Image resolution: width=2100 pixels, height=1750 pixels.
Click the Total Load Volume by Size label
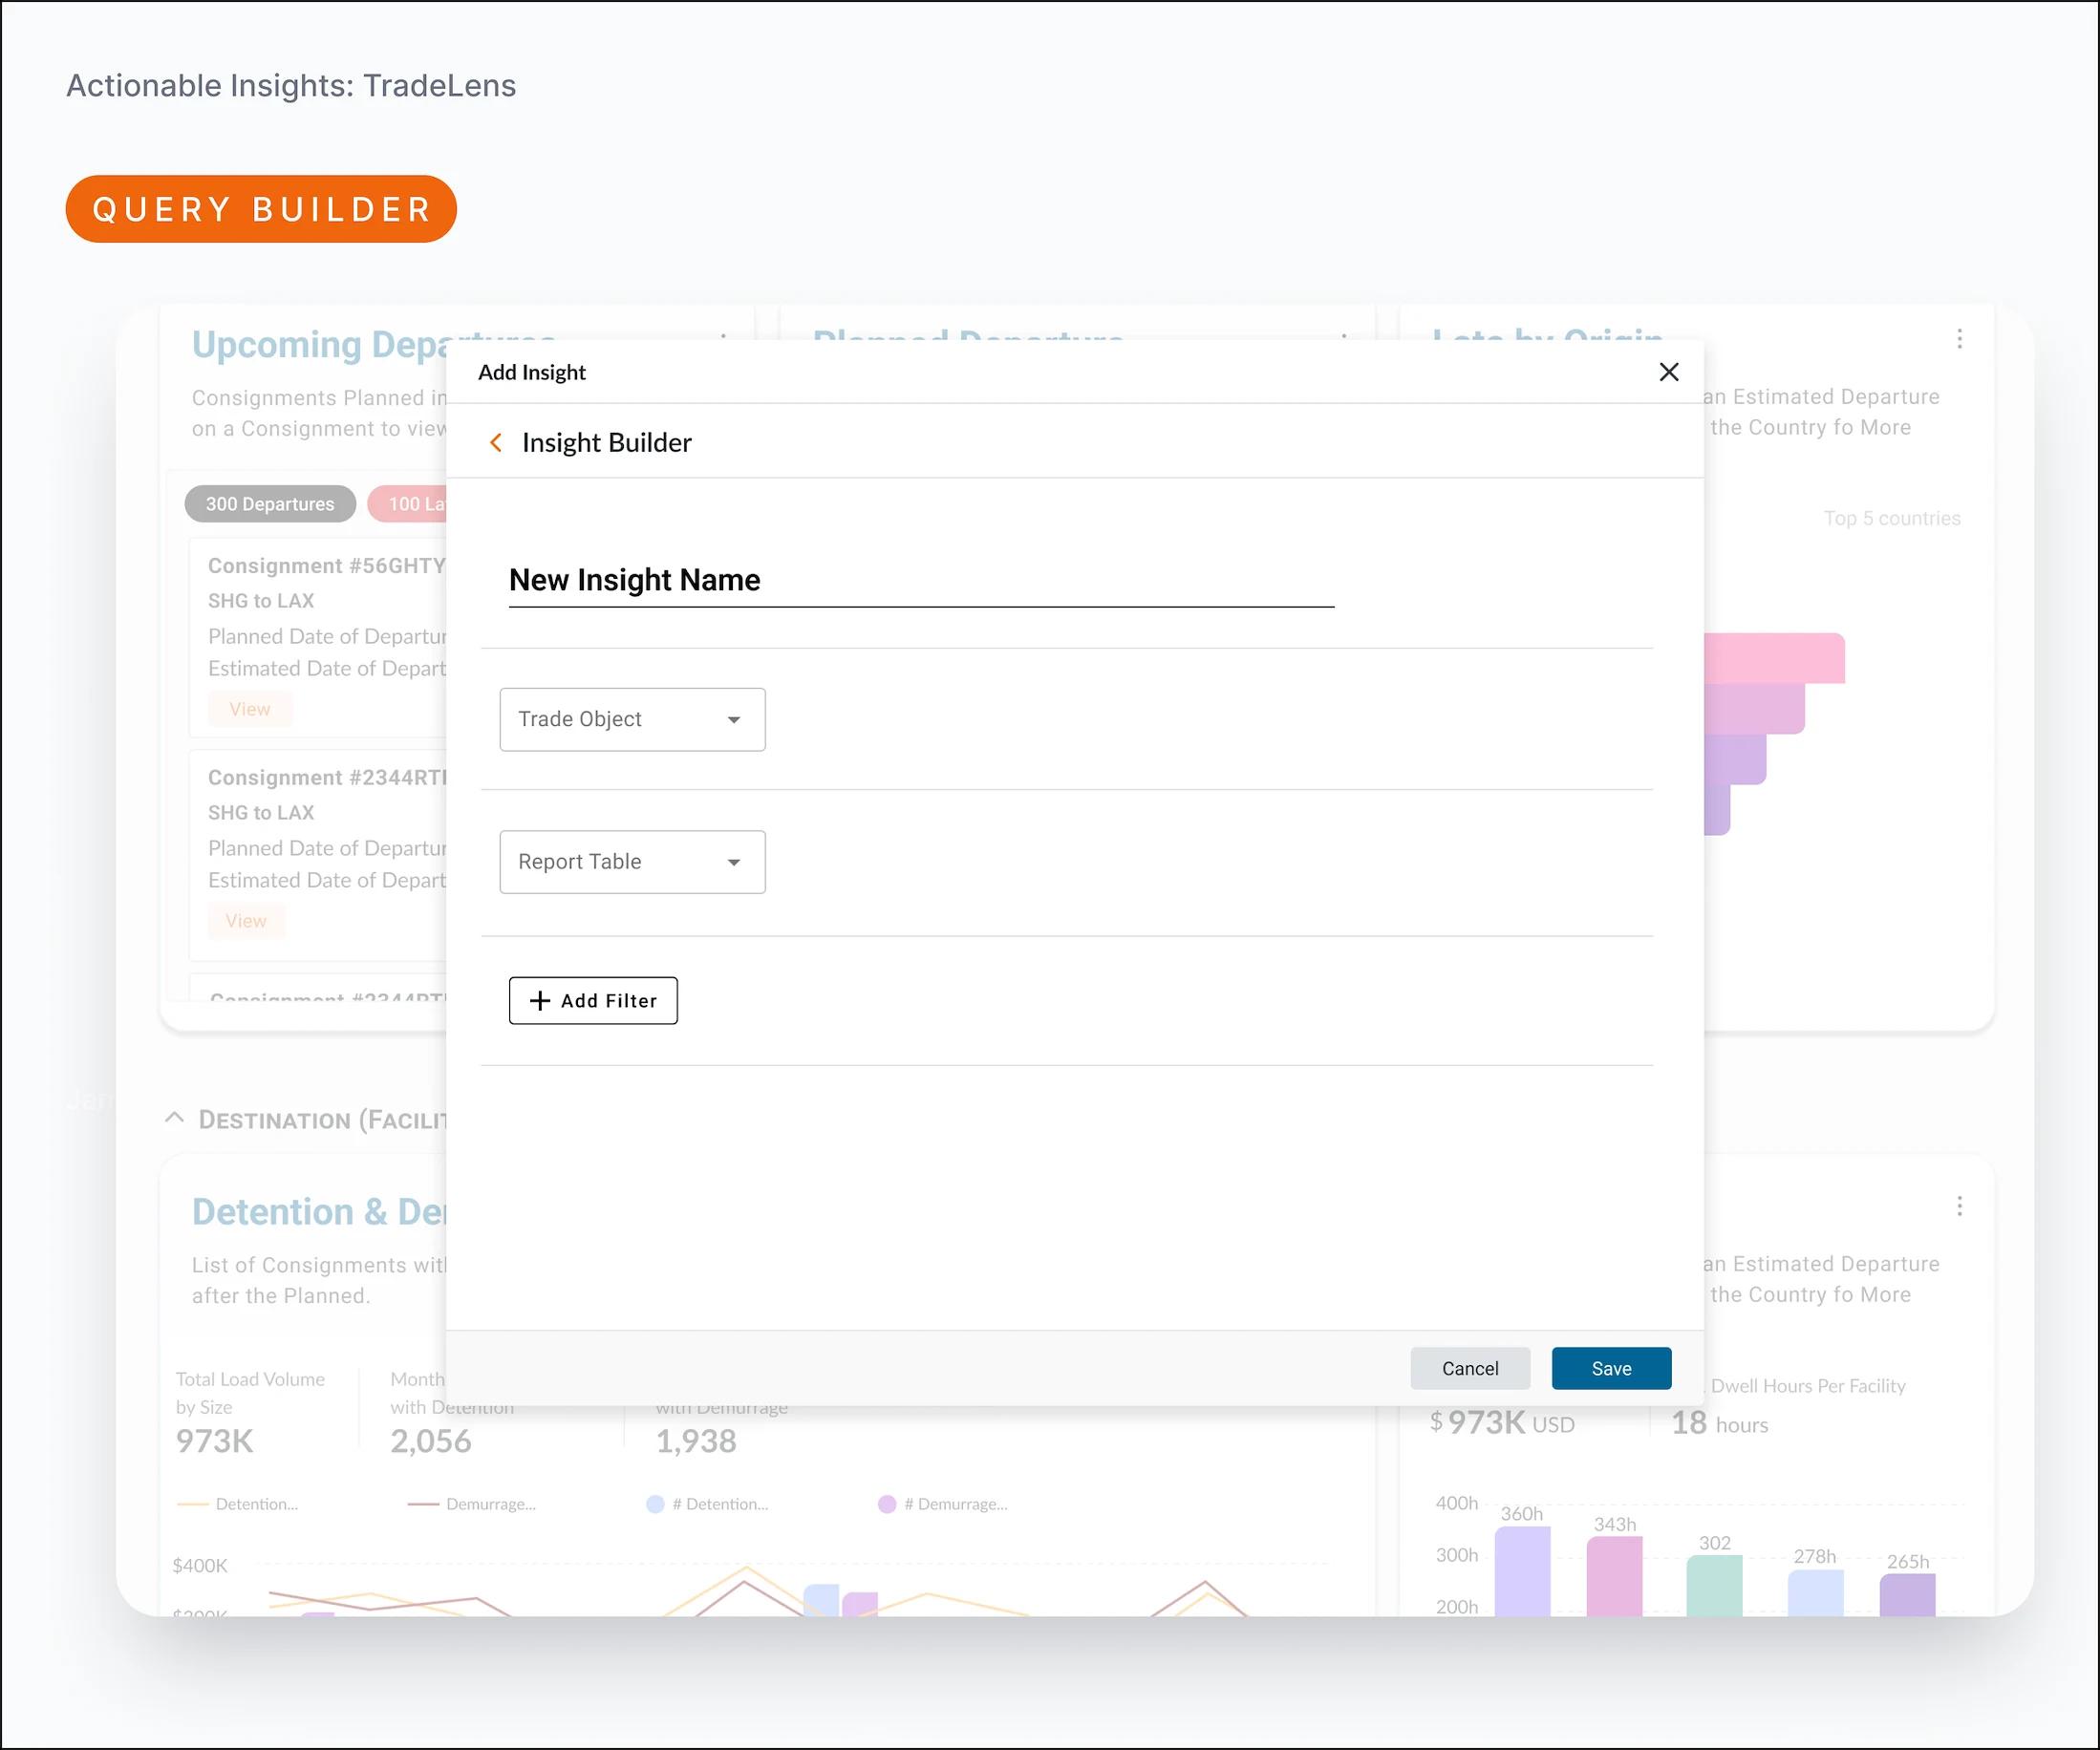(250, 1393)
